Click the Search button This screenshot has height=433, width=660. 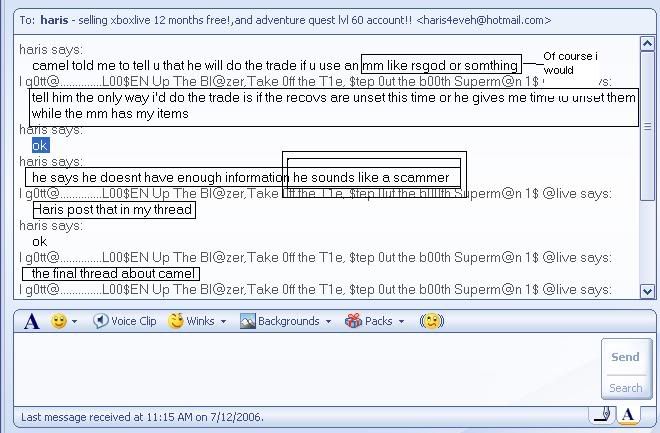[625, 388]
